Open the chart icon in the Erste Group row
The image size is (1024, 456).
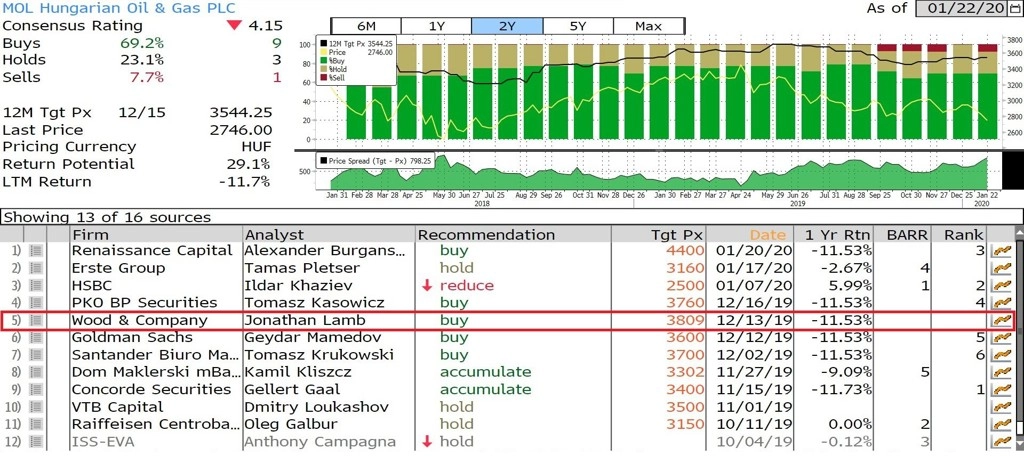1000,269
